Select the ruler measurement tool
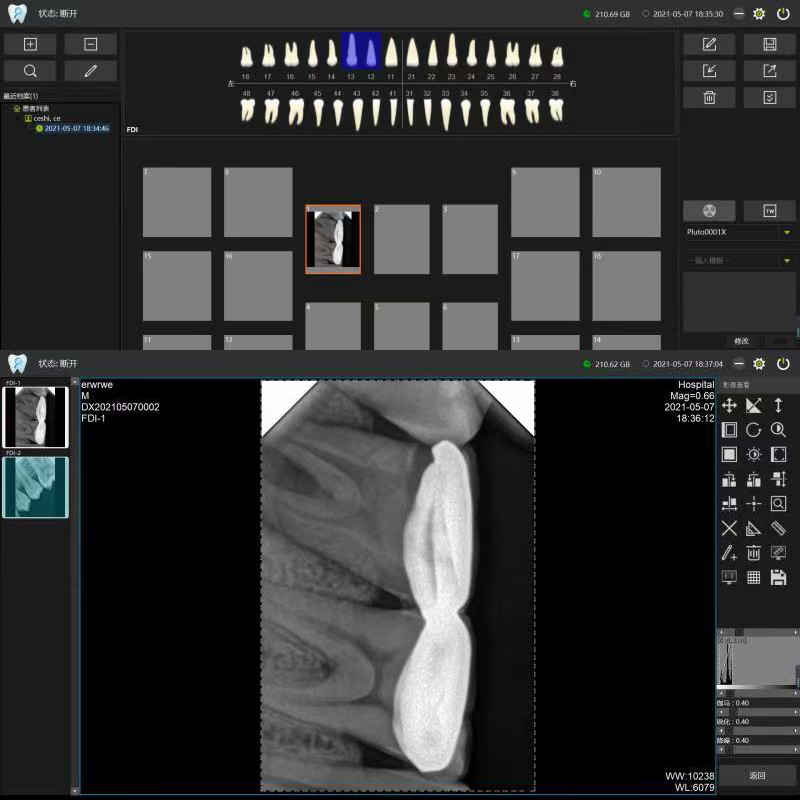800x800 pixels. (778, 528)
